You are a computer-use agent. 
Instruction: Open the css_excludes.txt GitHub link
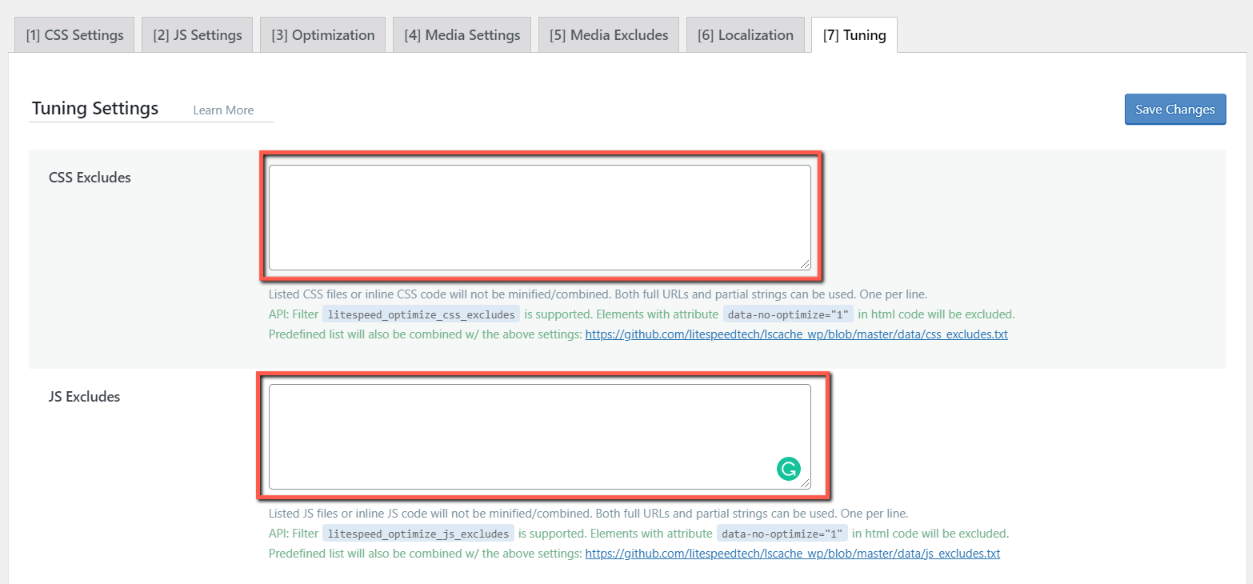tap(796, 334)
